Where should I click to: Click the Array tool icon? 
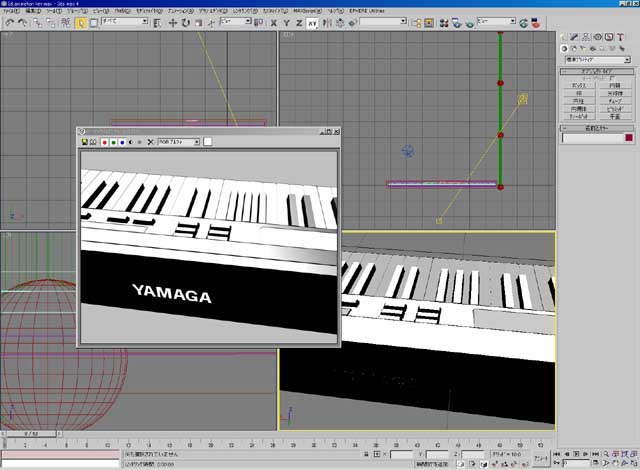click(340, 23)
